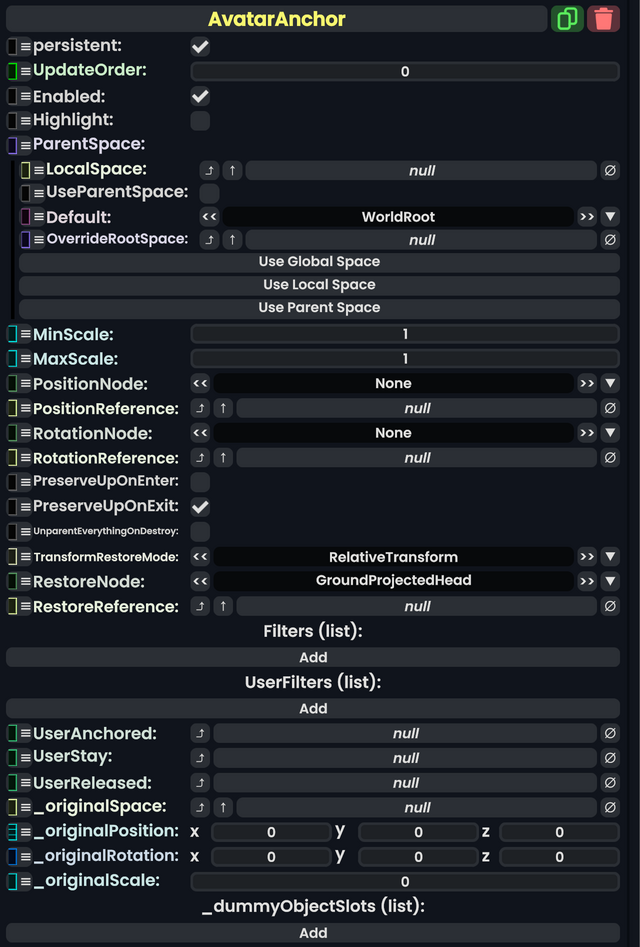
Task: Open the RestoreNode GroundProjectedHead dropdown
Action: 610,581
